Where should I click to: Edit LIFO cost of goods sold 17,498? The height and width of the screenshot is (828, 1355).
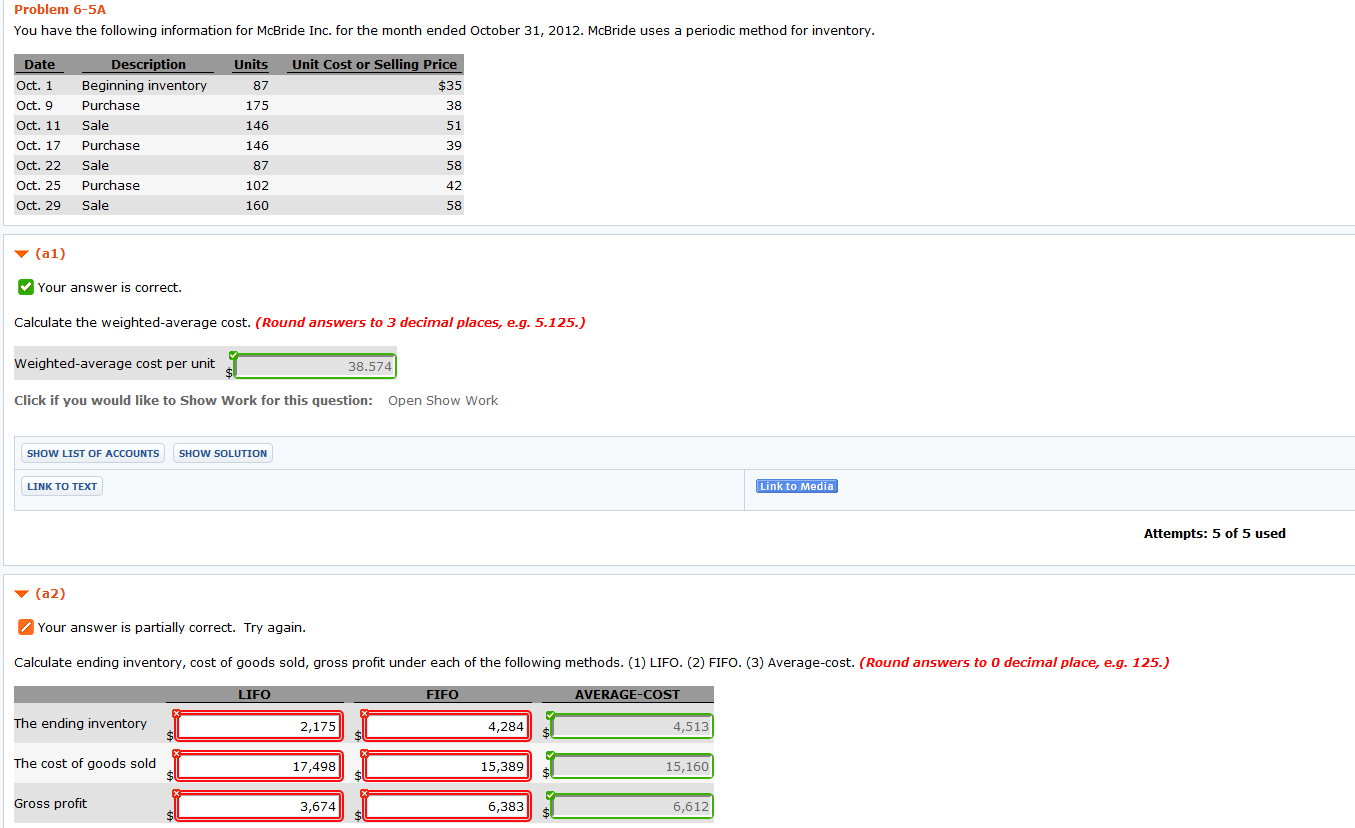tap(257, 767)
